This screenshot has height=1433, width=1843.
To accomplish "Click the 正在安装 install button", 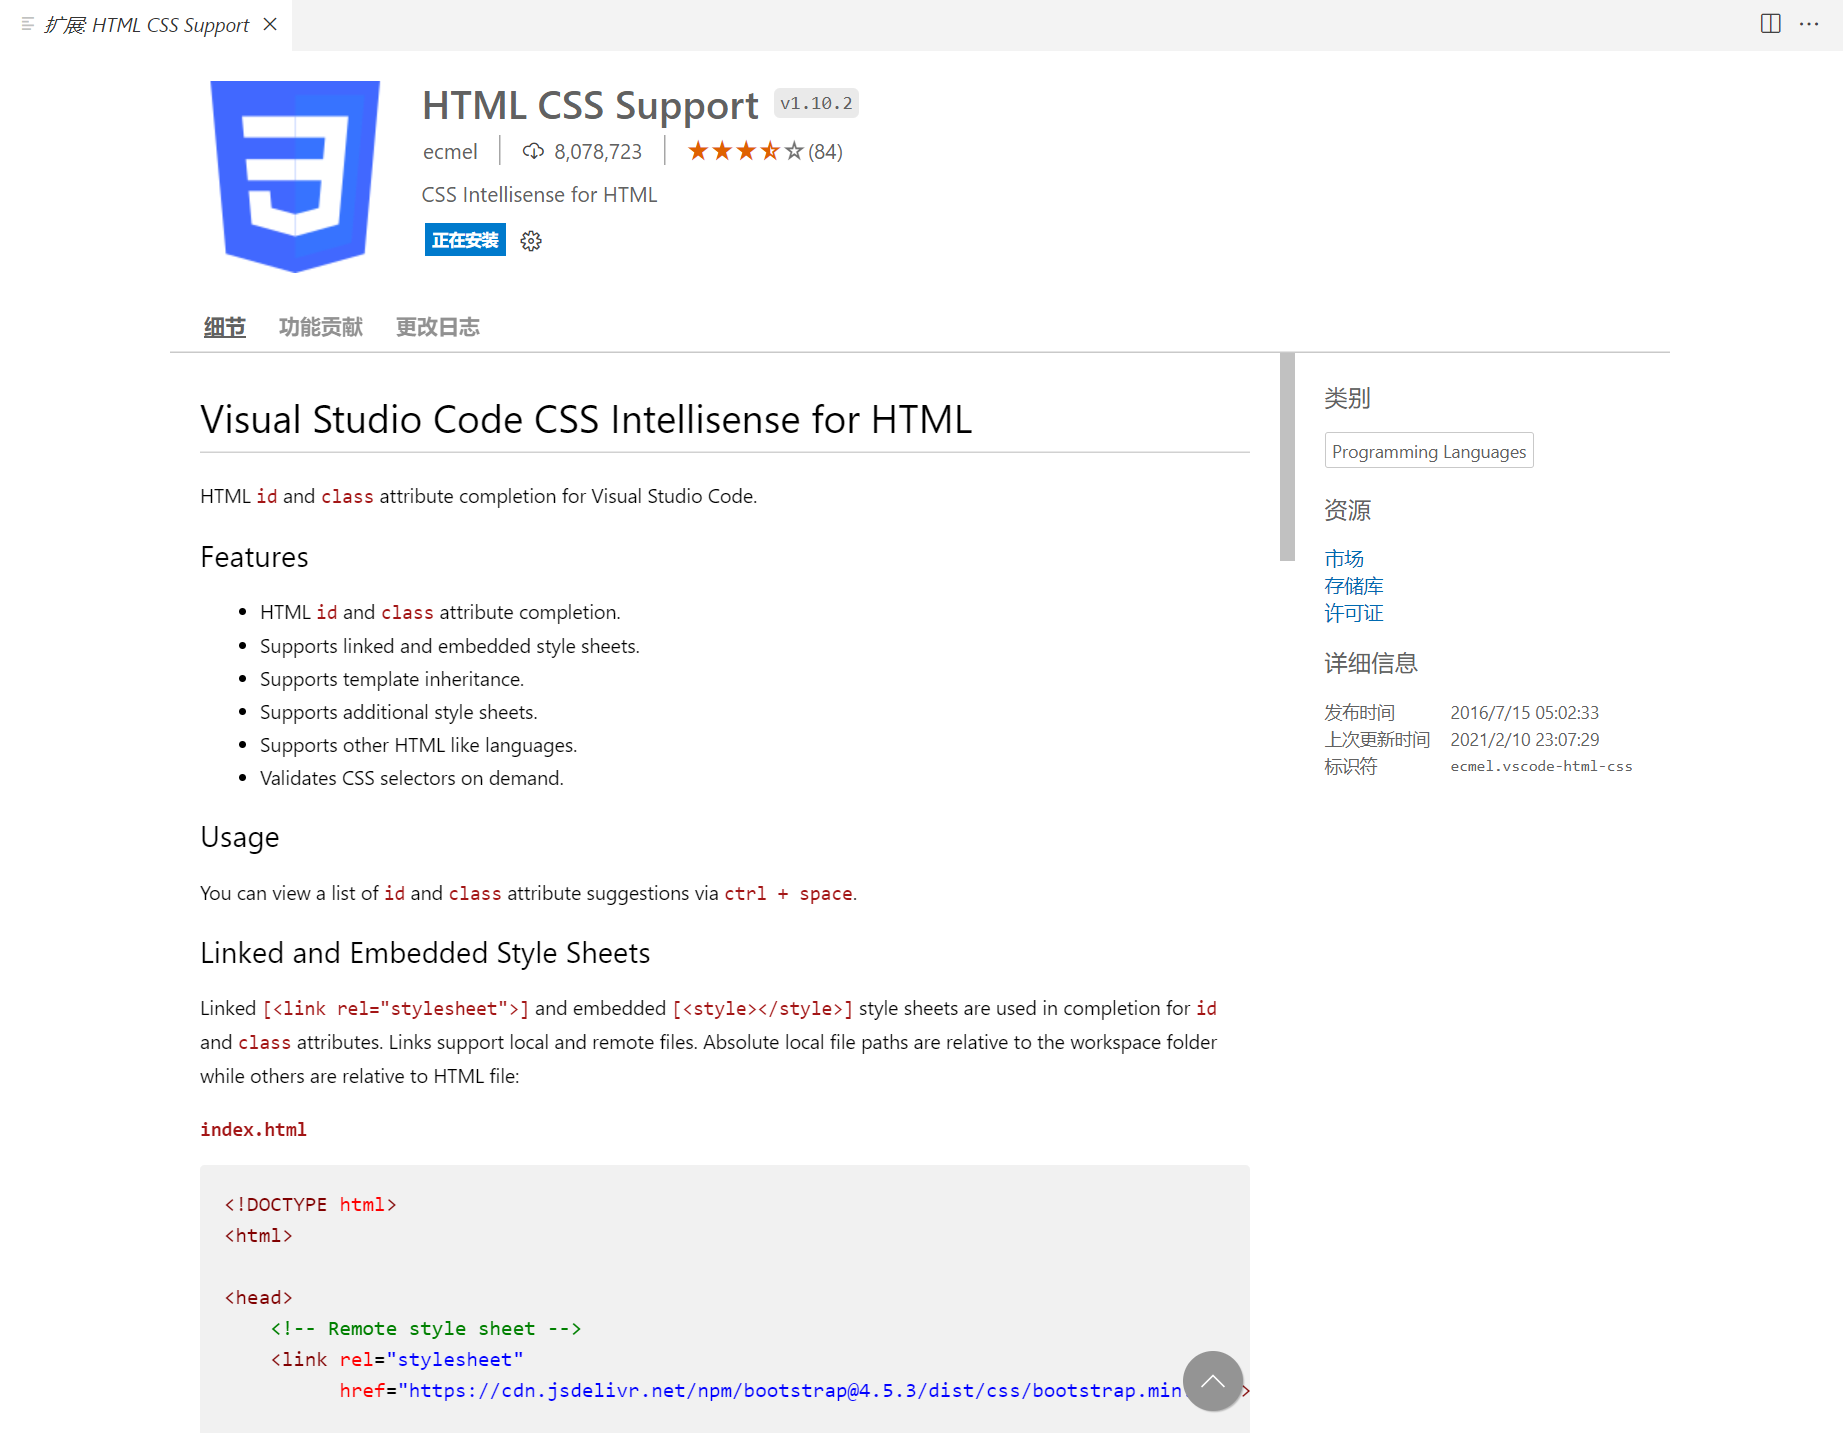I will (465, 240).
